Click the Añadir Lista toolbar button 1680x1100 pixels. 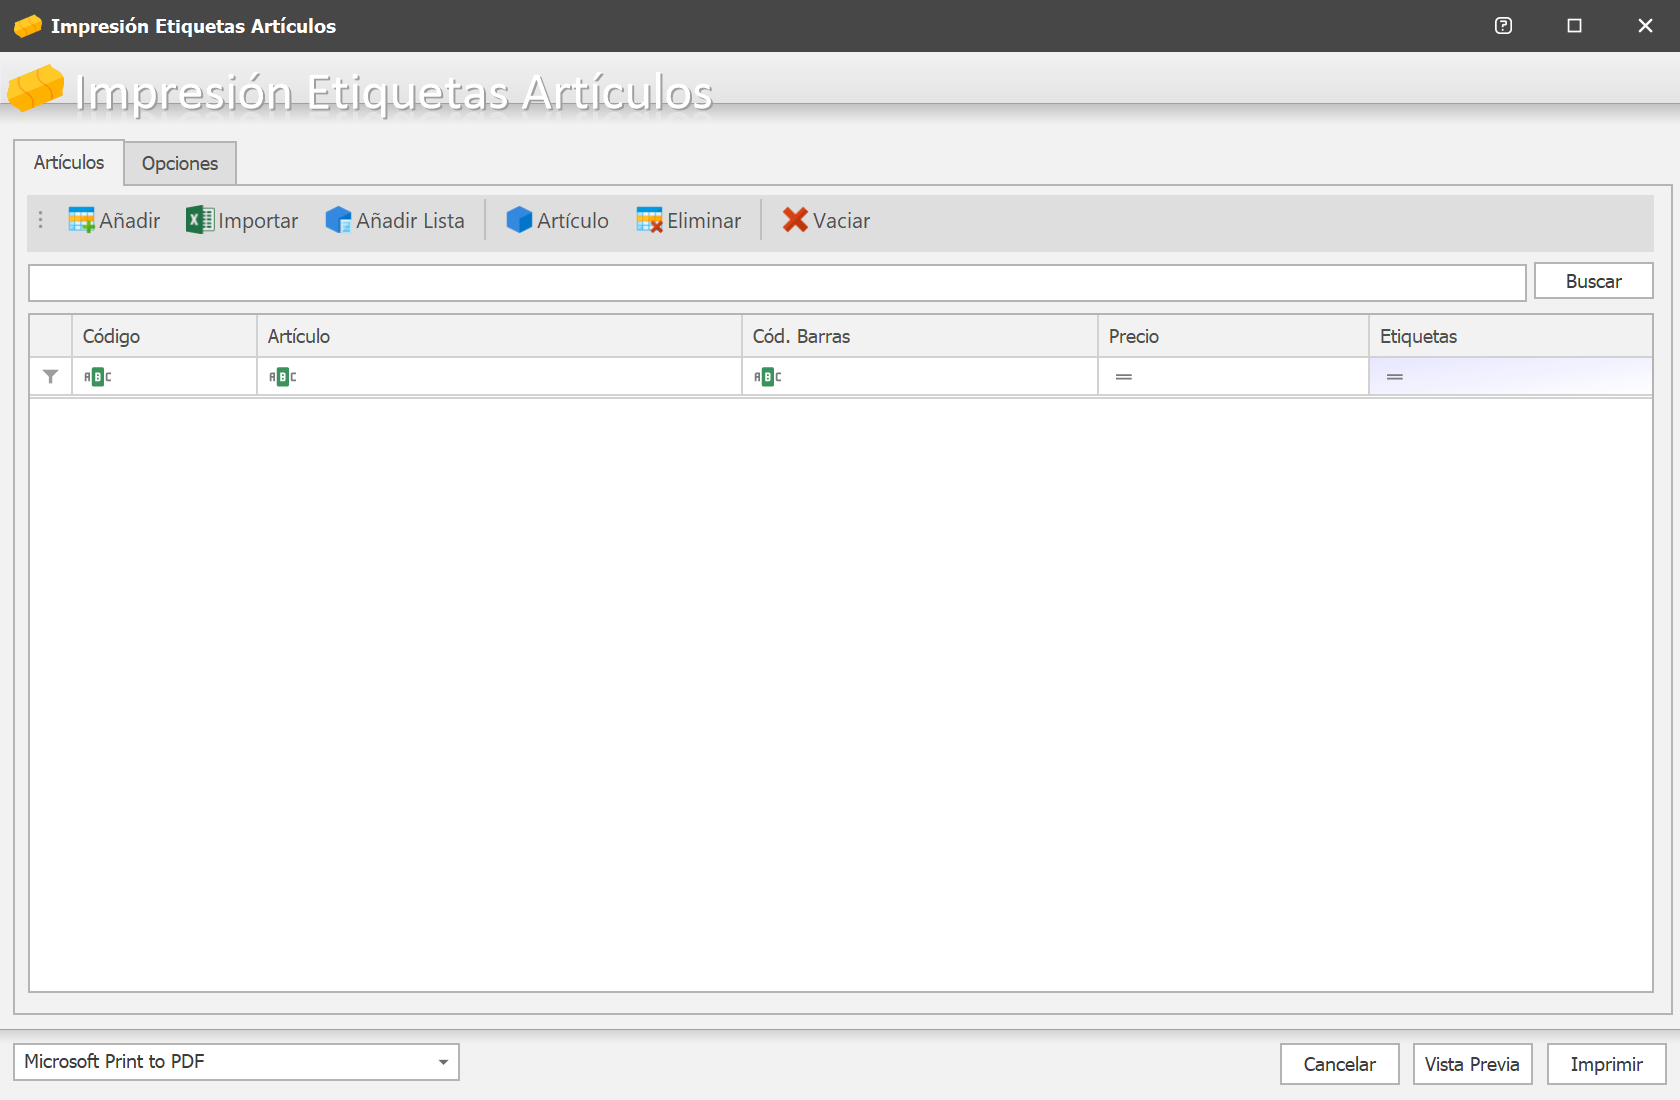[x=395, y=220]
